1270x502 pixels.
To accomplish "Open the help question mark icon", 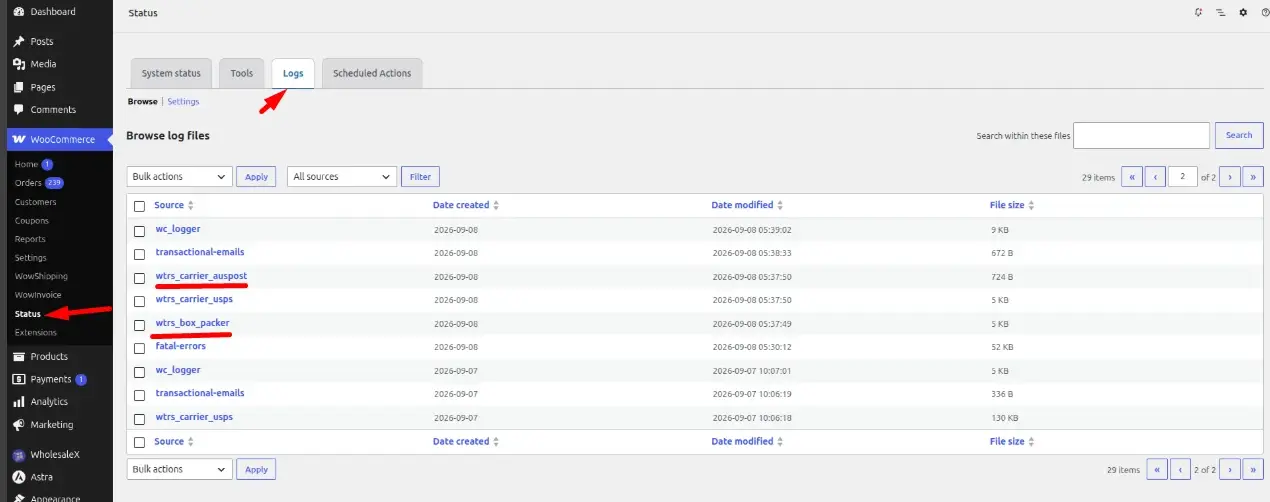I will (x=1265, y=12).
